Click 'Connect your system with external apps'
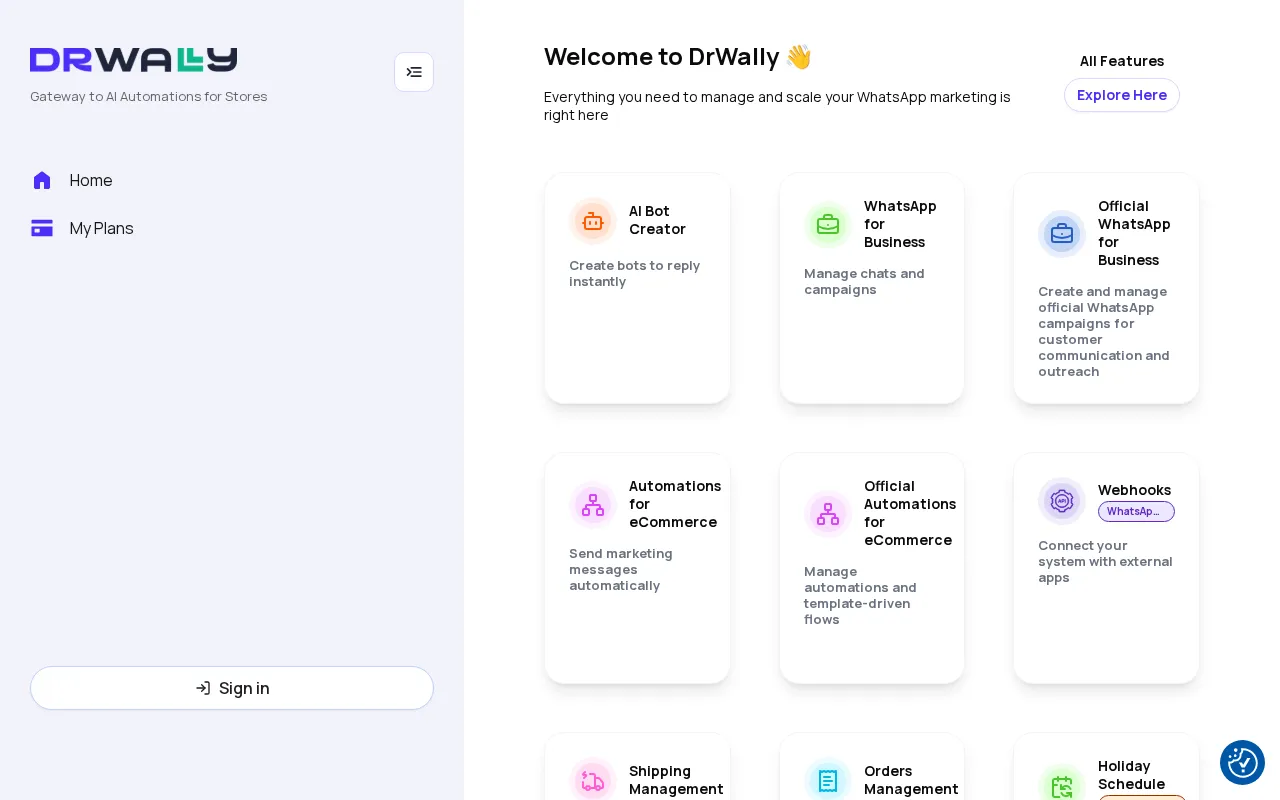Image resolution: width=1280 pixels, height=800 pixels. coord(1105,561)
